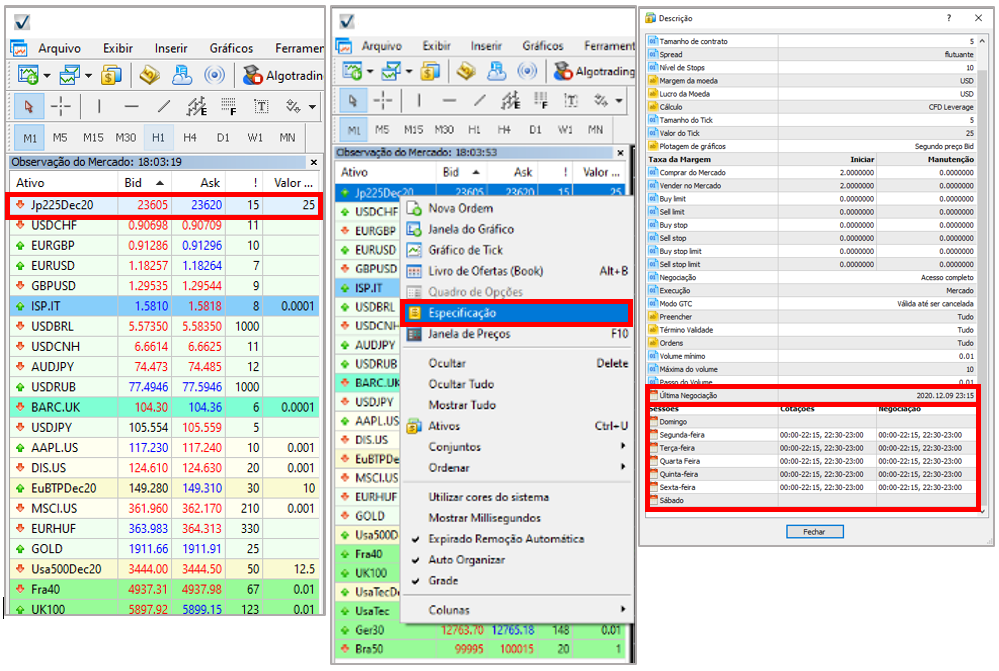Image resolution: width=999 pixels, height=671 pixels.
Task: Click the signals icon in the middle window
Action: tap(527, 71)
